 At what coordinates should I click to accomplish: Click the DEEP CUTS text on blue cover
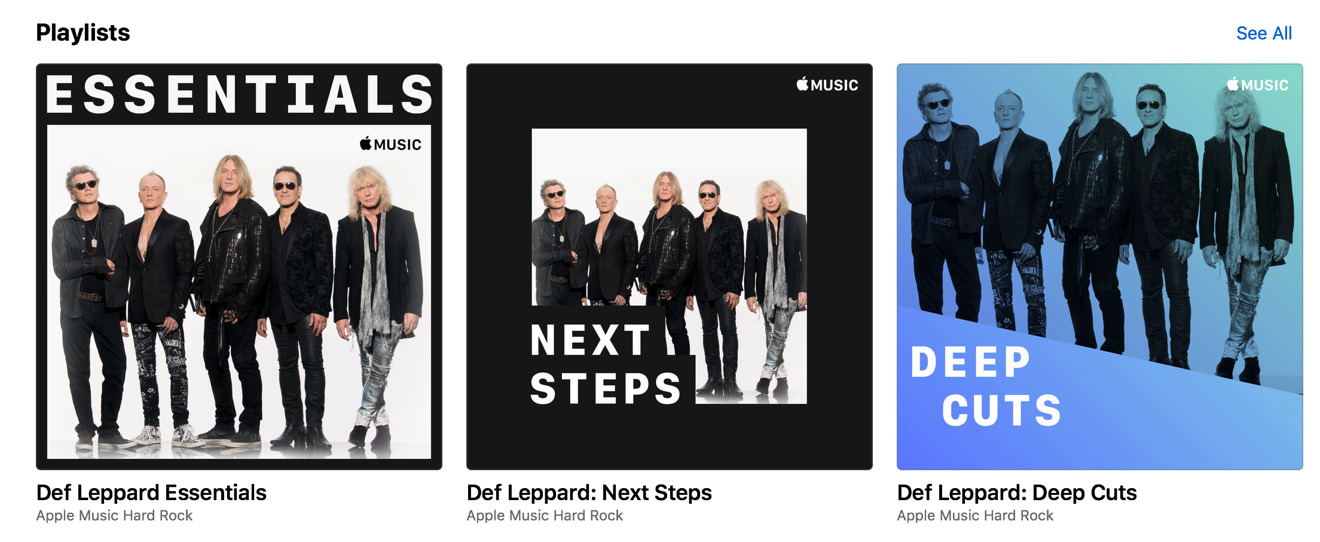pyautogui.click(x=986, y=386)
